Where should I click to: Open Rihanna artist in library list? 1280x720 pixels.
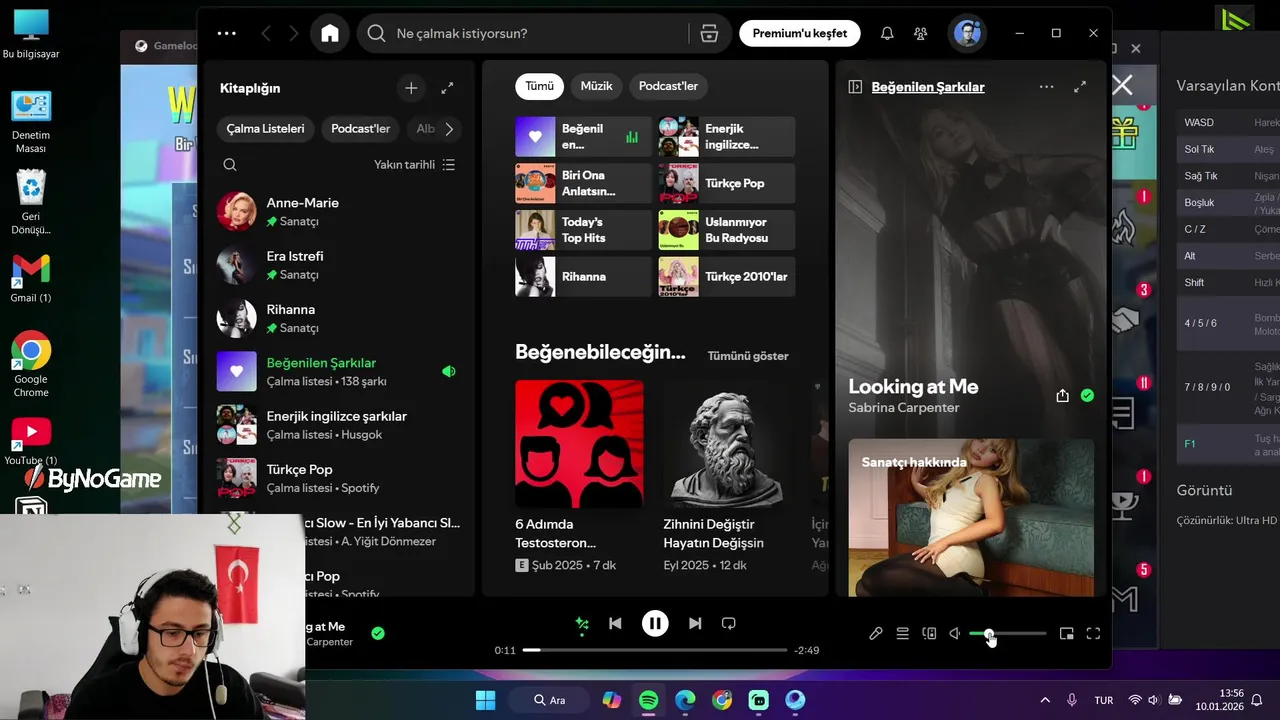tap(338, 318)
